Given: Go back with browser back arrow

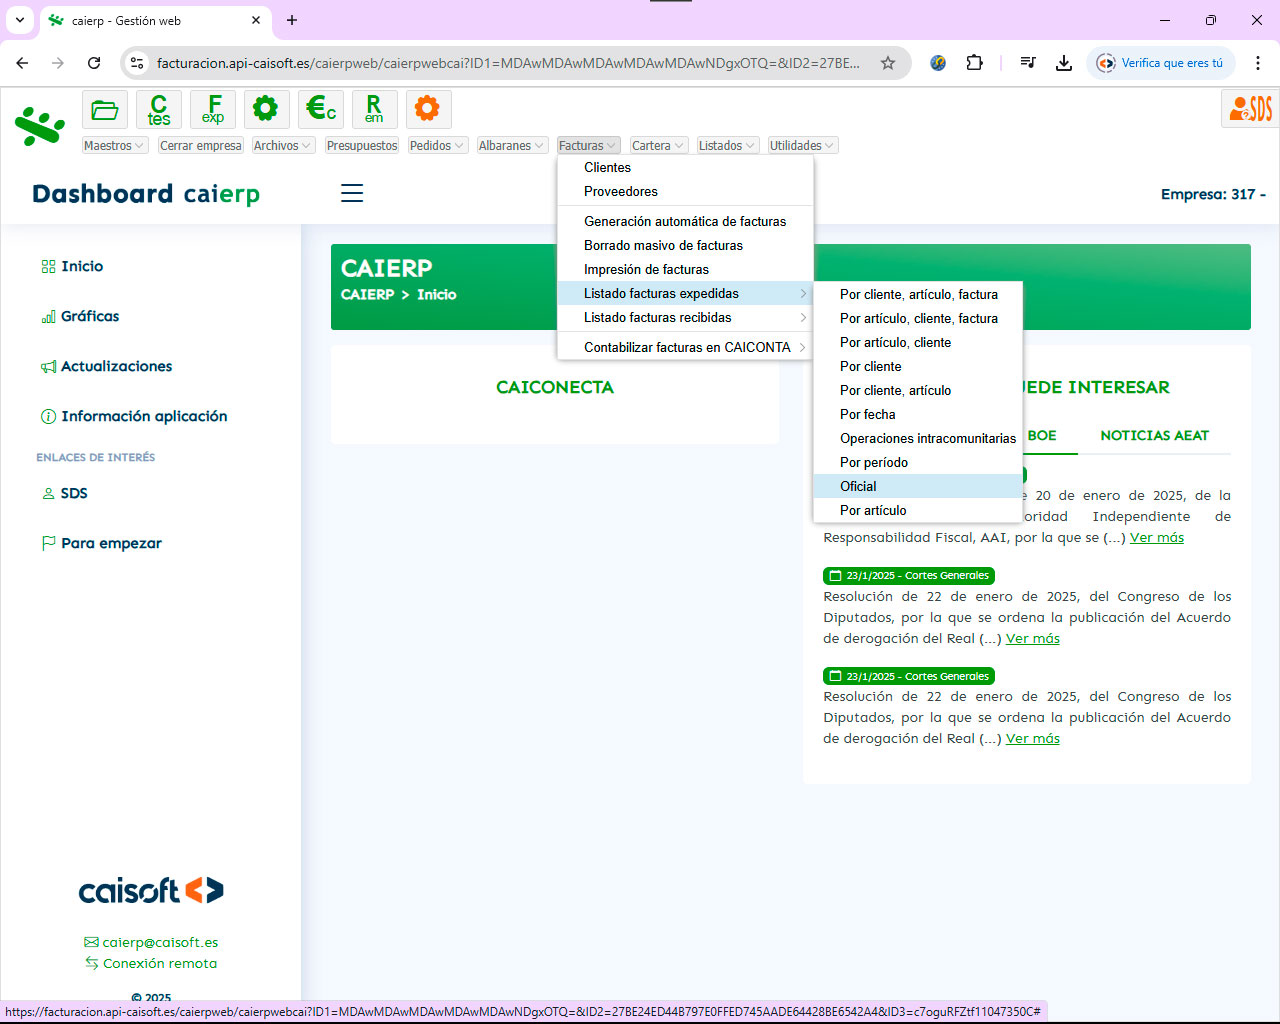Looking at the screenshot, I should click(22, 63).
